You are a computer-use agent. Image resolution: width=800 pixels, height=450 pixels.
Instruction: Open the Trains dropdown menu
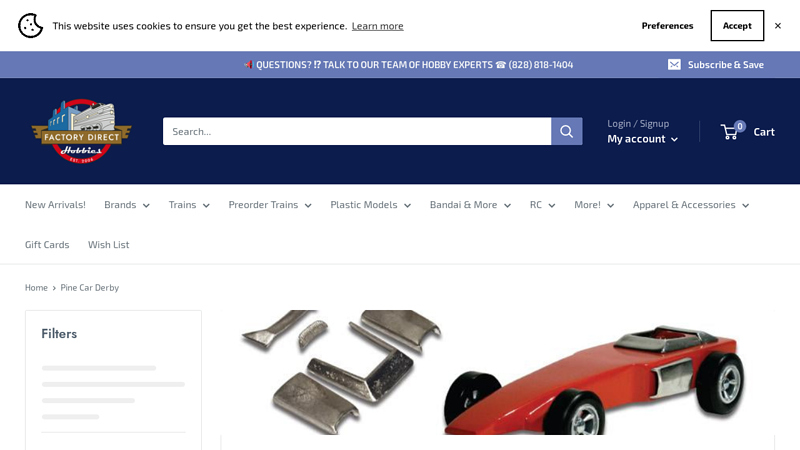click(x=189, y=205)
